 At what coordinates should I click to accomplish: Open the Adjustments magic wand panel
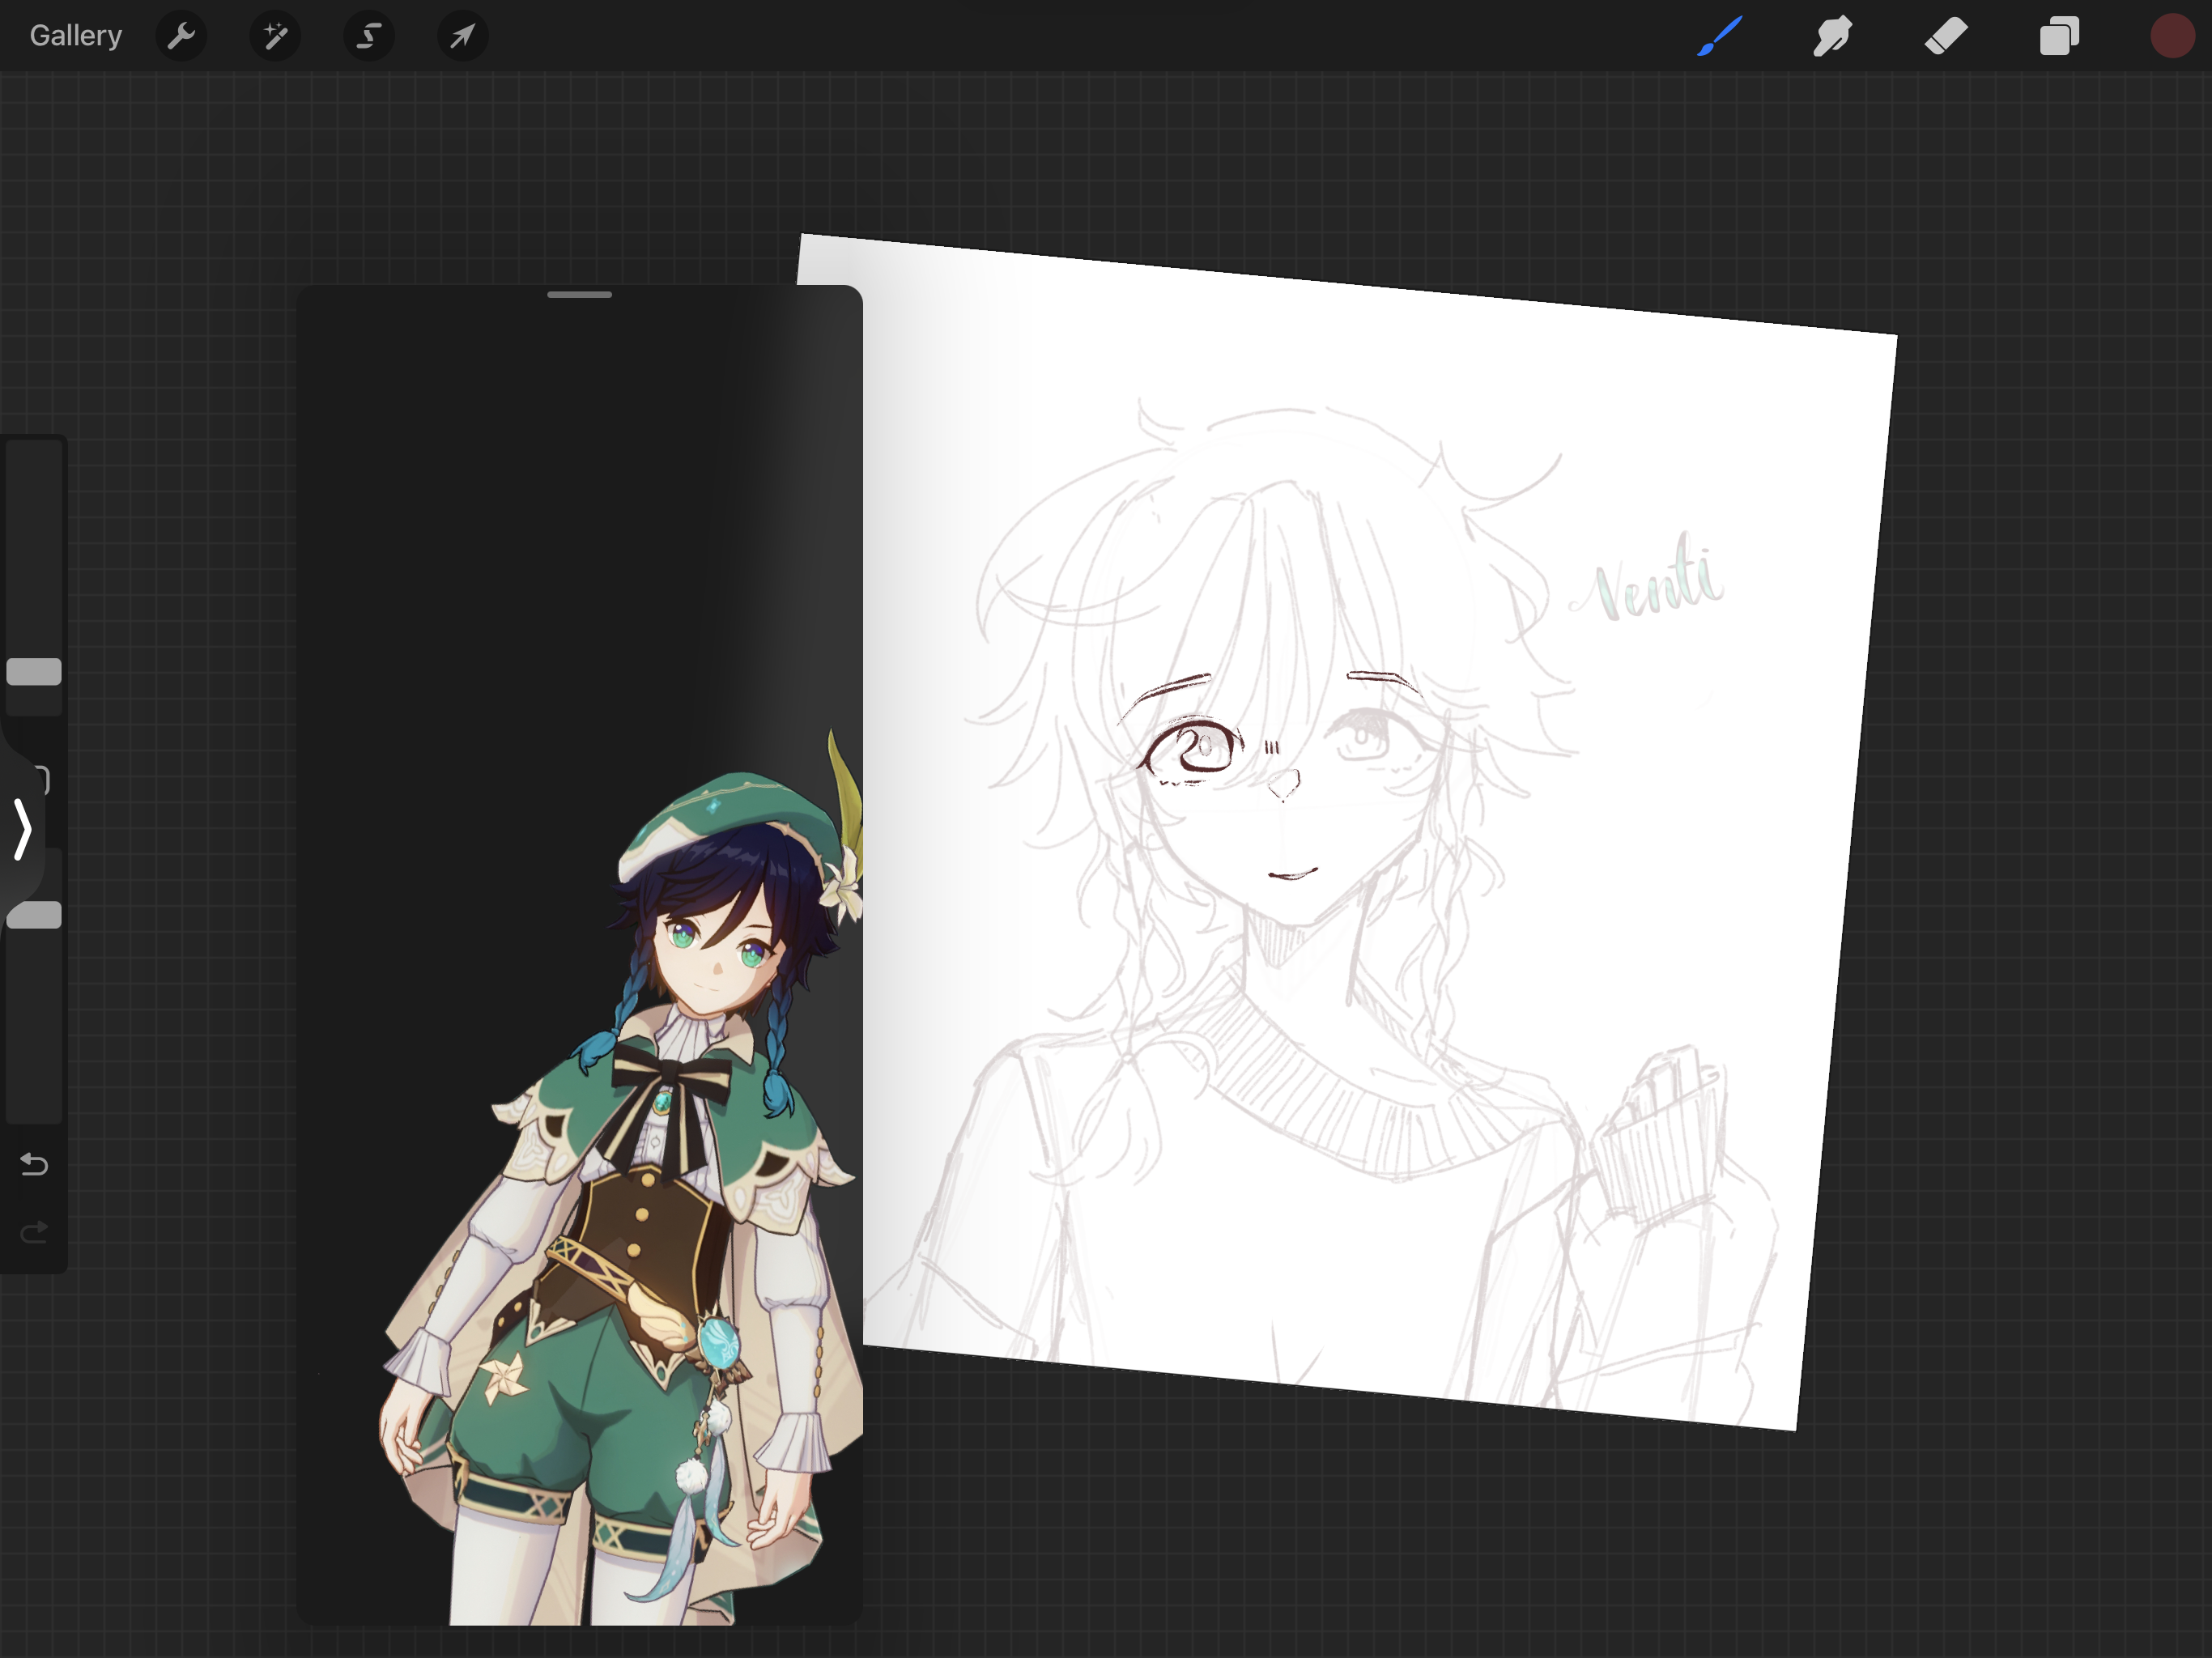pyautogui.click(x=275, y=36)
